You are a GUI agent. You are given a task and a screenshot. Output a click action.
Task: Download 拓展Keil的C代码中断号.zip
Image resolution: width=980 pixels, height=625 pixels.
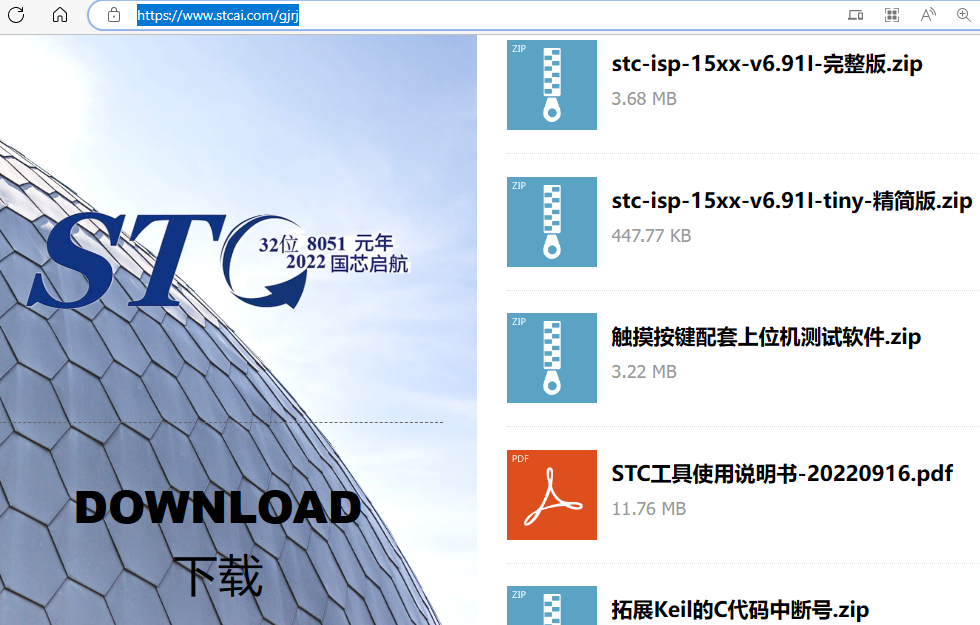pyautogui.click(x=740, y=610)
